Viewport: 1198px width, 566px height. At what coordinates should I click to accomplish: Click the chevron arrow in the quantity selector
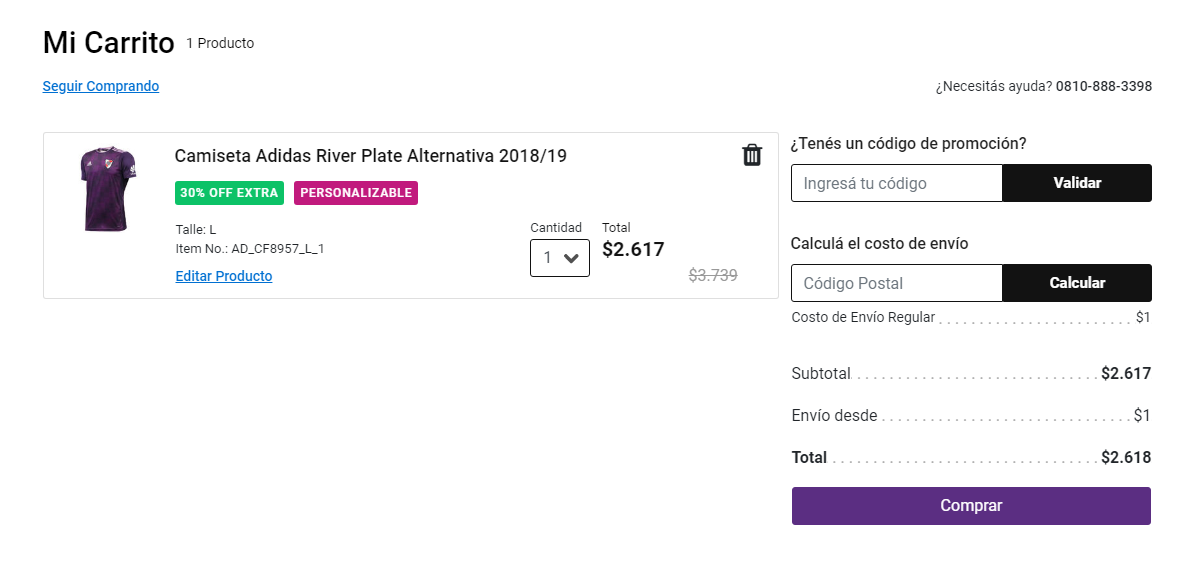coord(570,258)
